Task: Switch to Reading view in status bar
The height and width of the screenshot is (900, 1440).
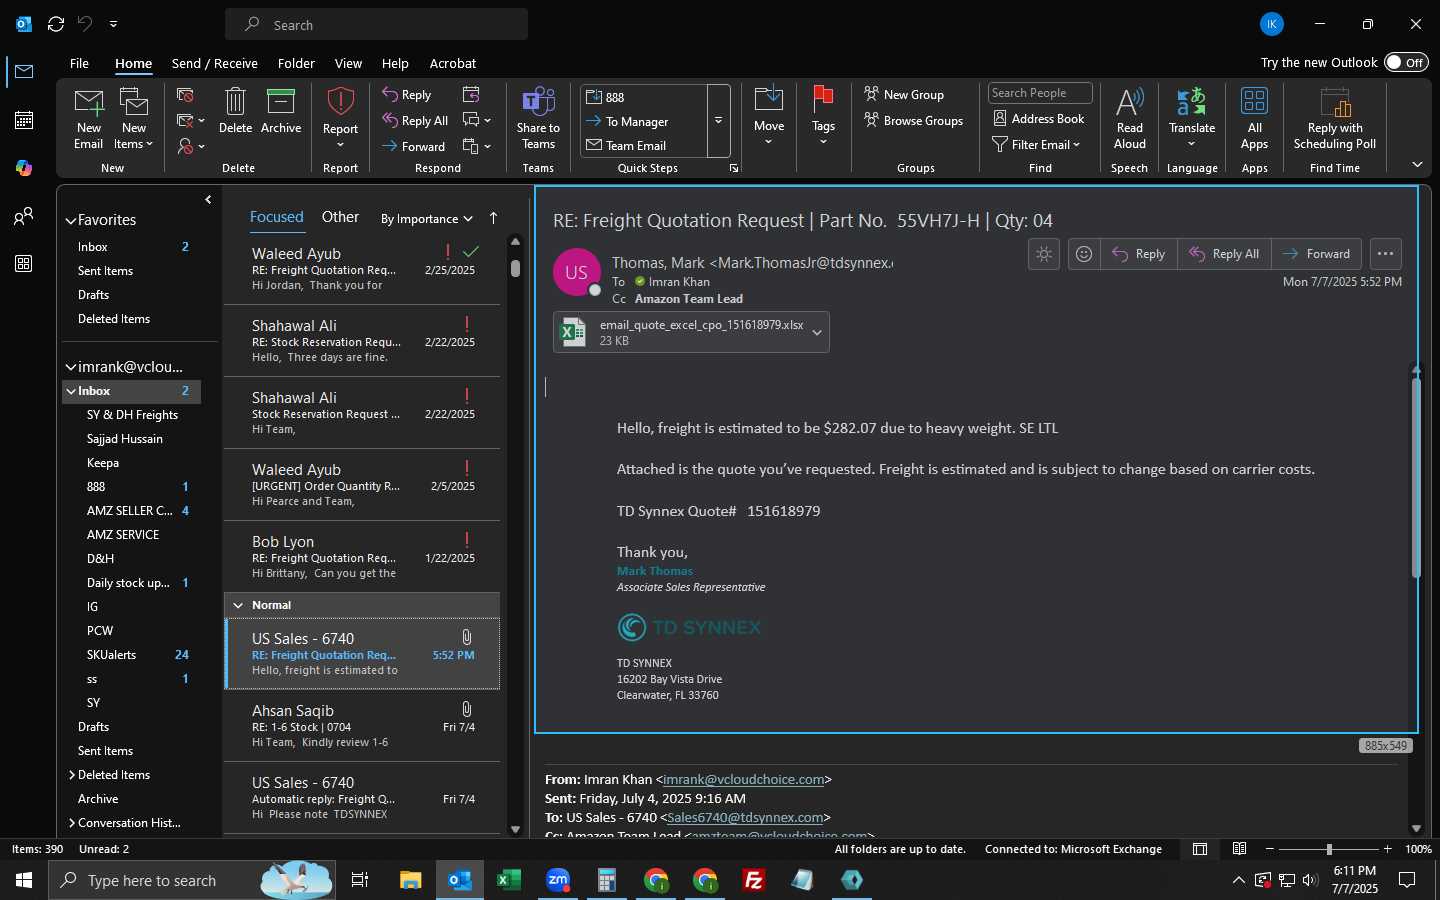Action: 1239,849
